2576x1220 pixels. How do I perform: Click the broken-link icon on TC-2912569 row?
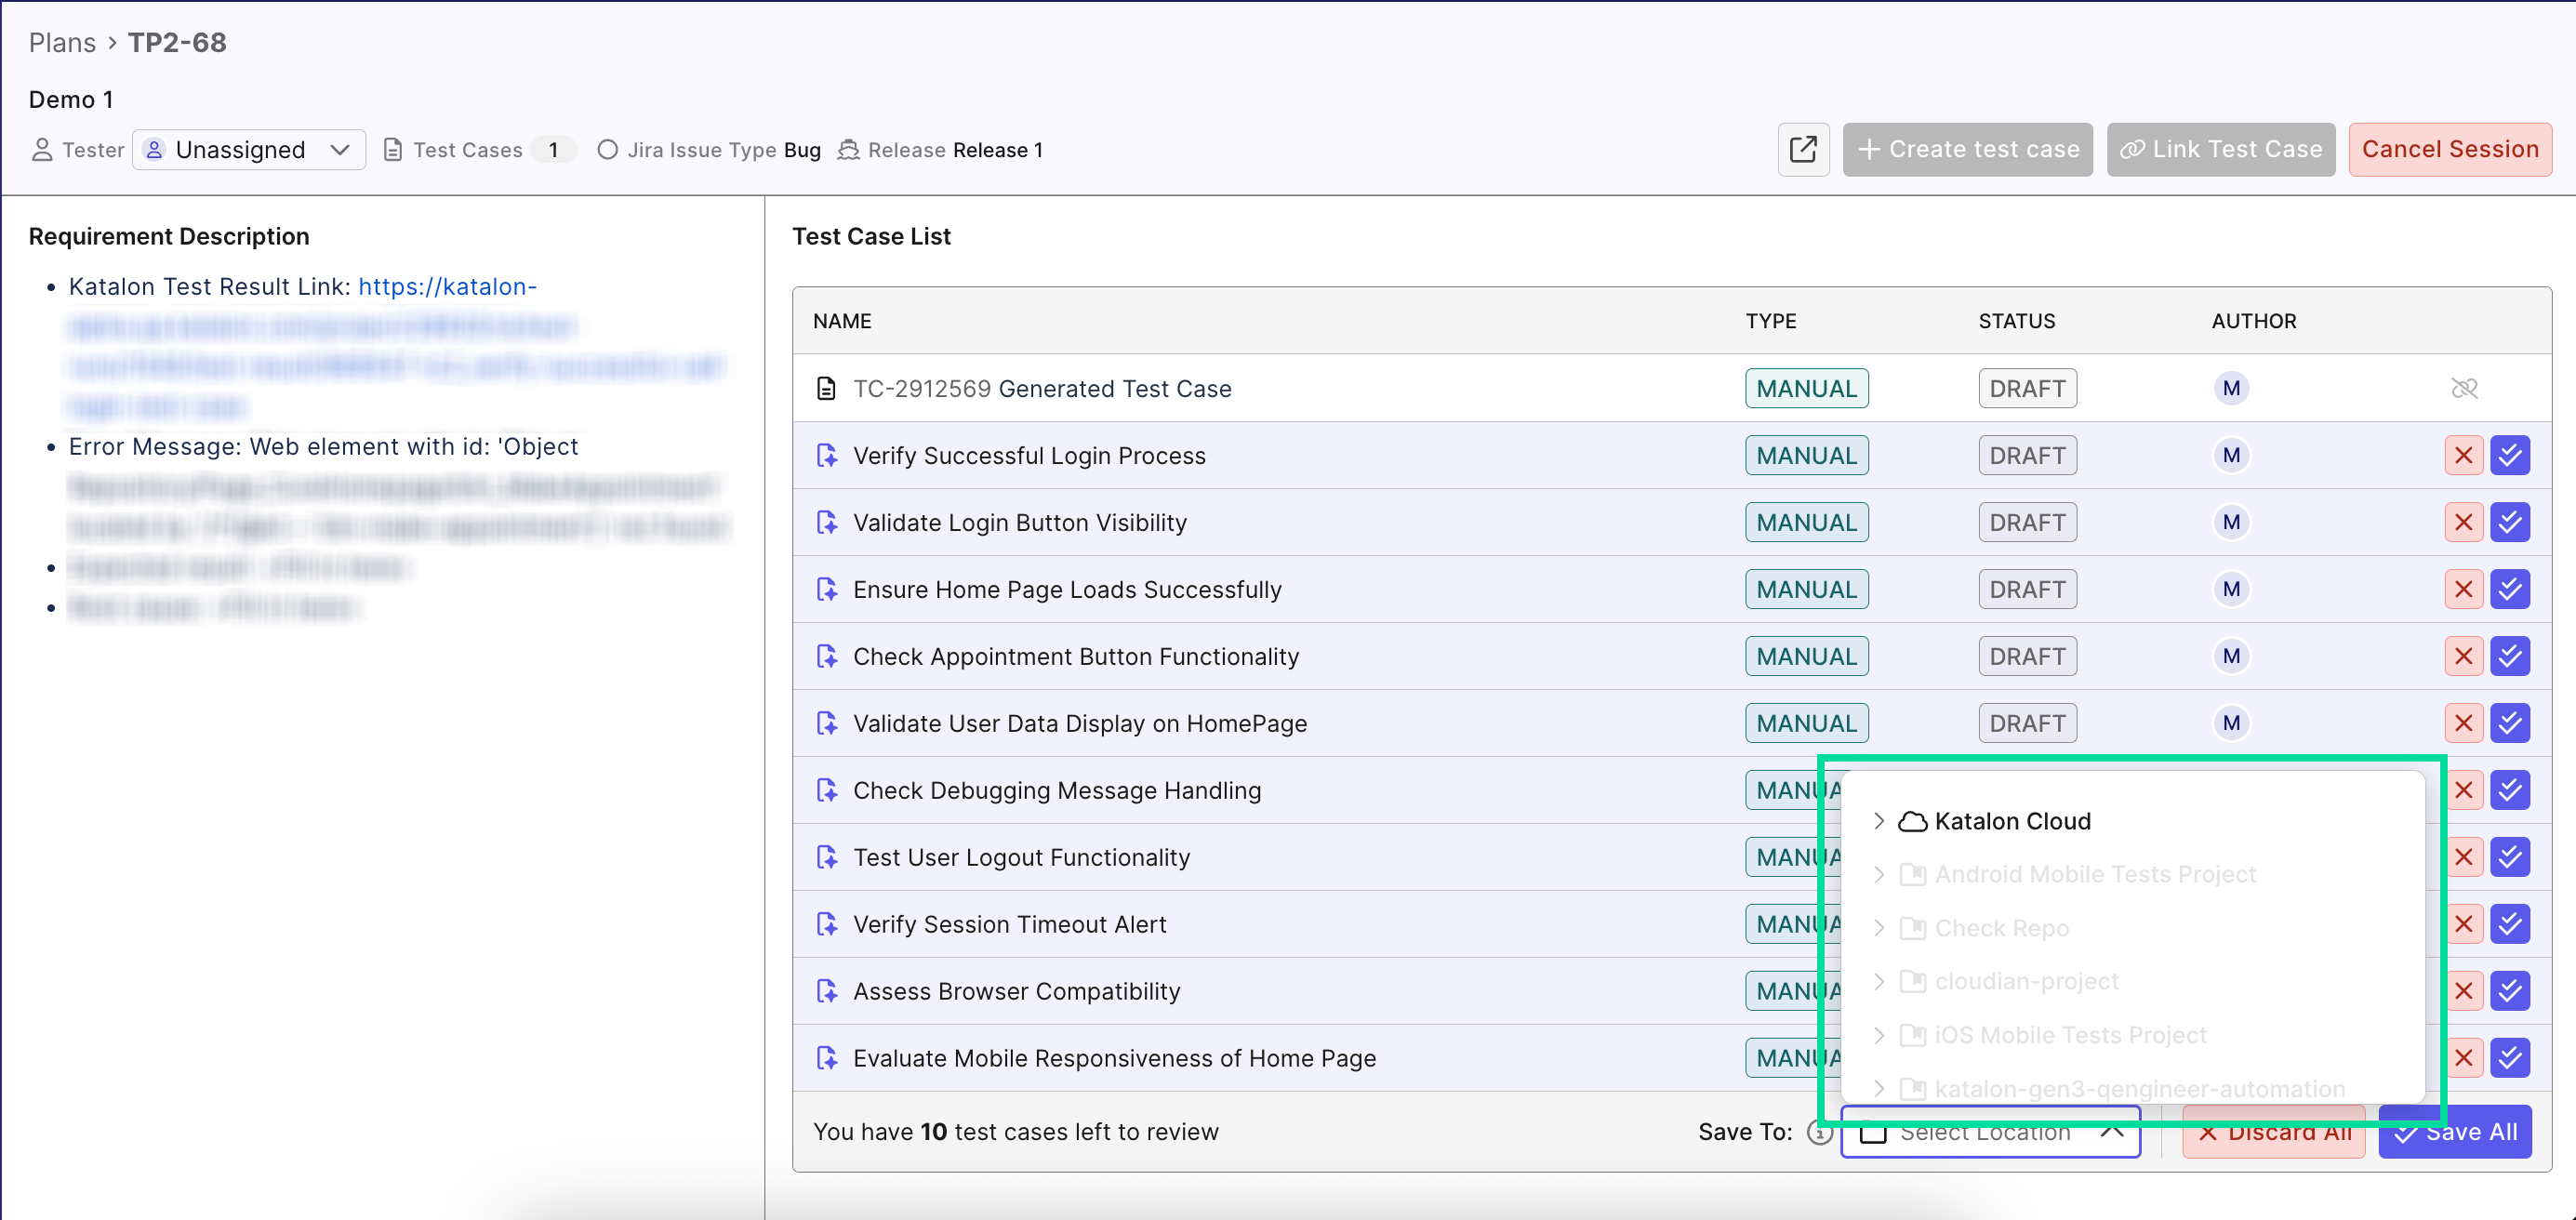2465,388
